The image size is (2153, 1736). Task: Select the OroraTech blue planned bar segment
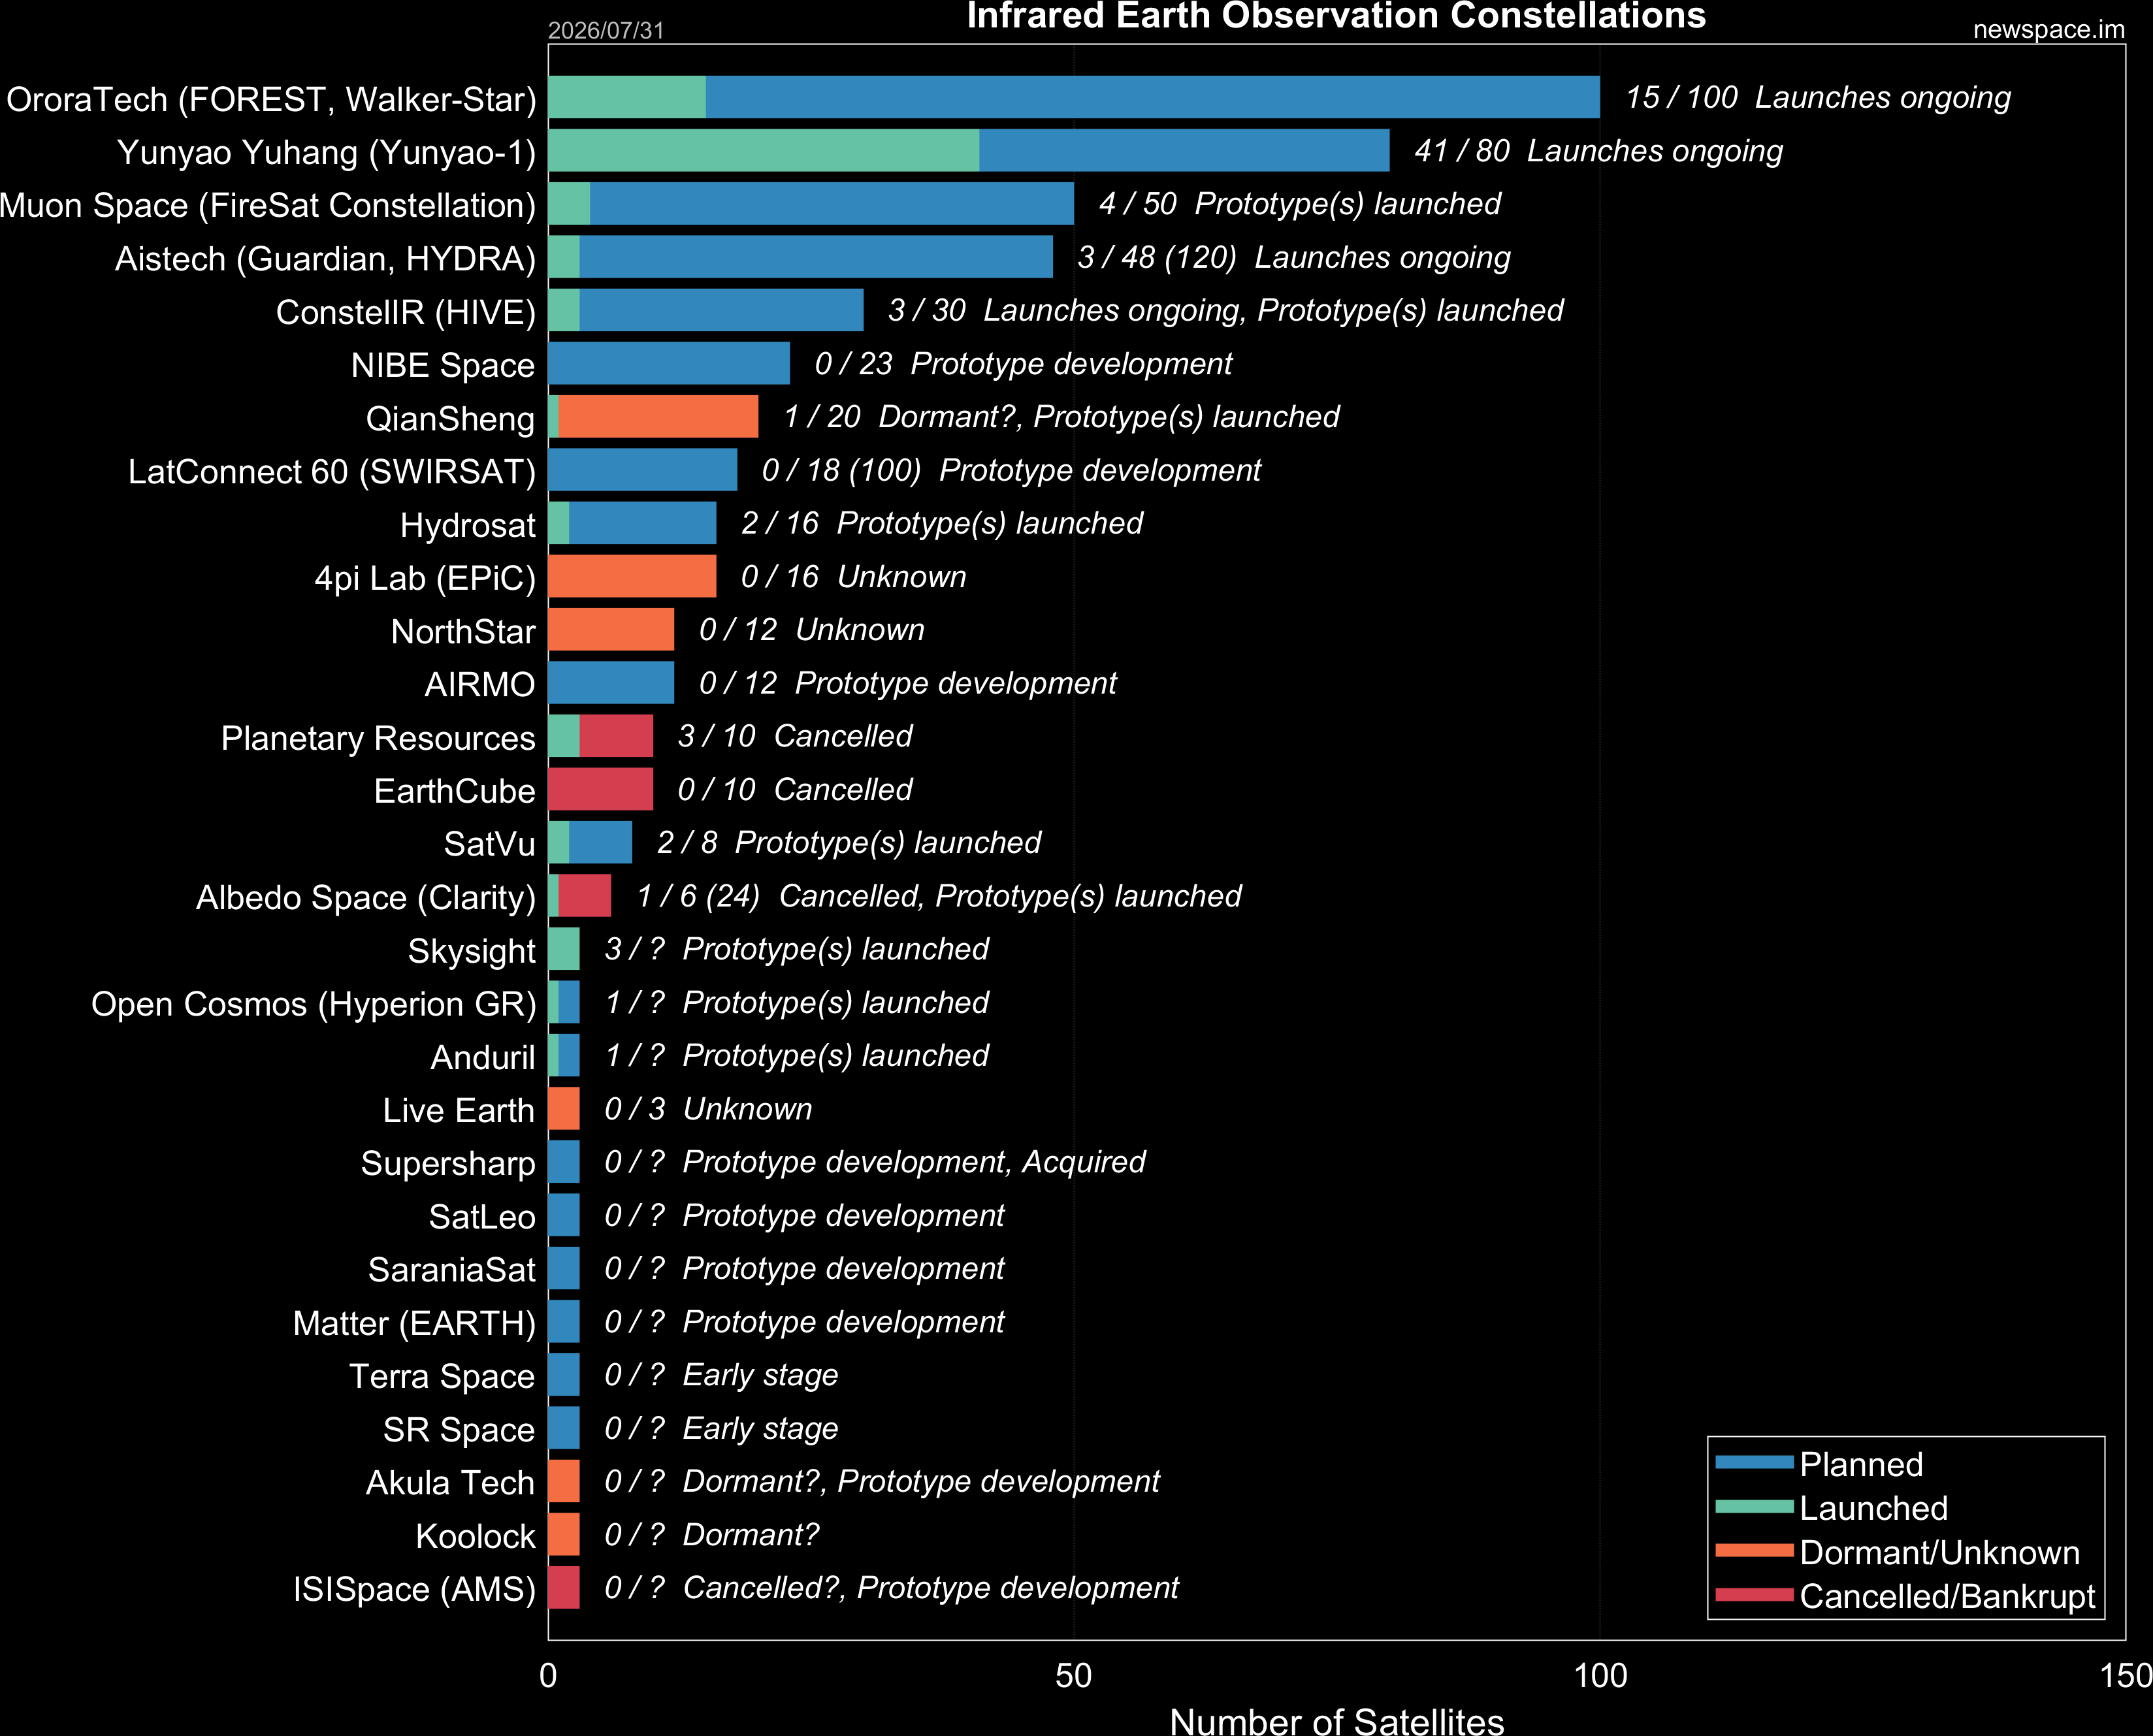[x=1153, y=97]
